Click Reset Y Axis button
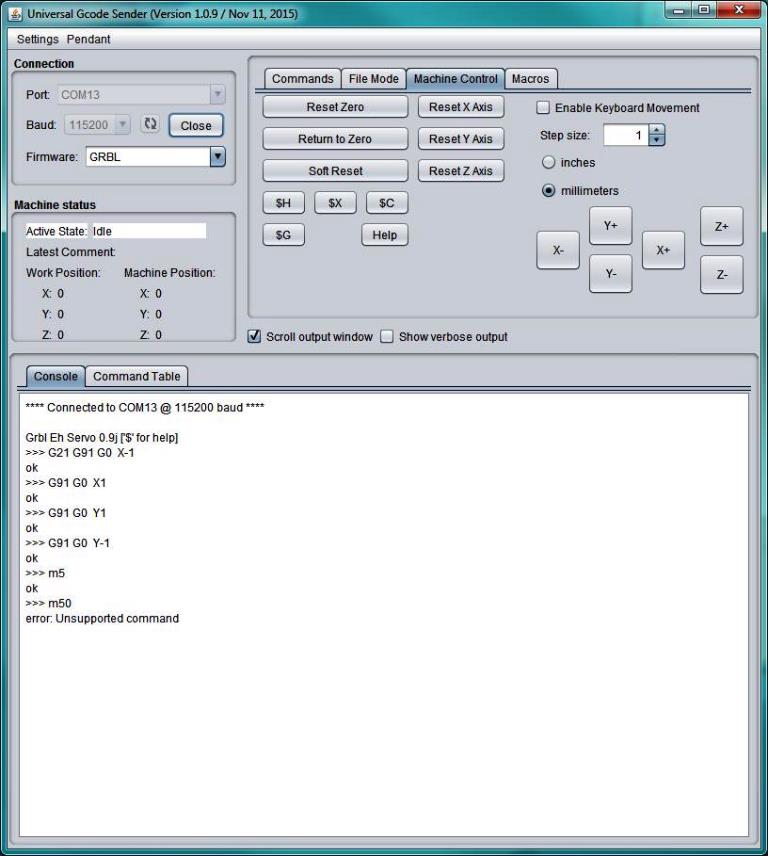The width and height of the screenshot is (768, 856). (461, 139)
